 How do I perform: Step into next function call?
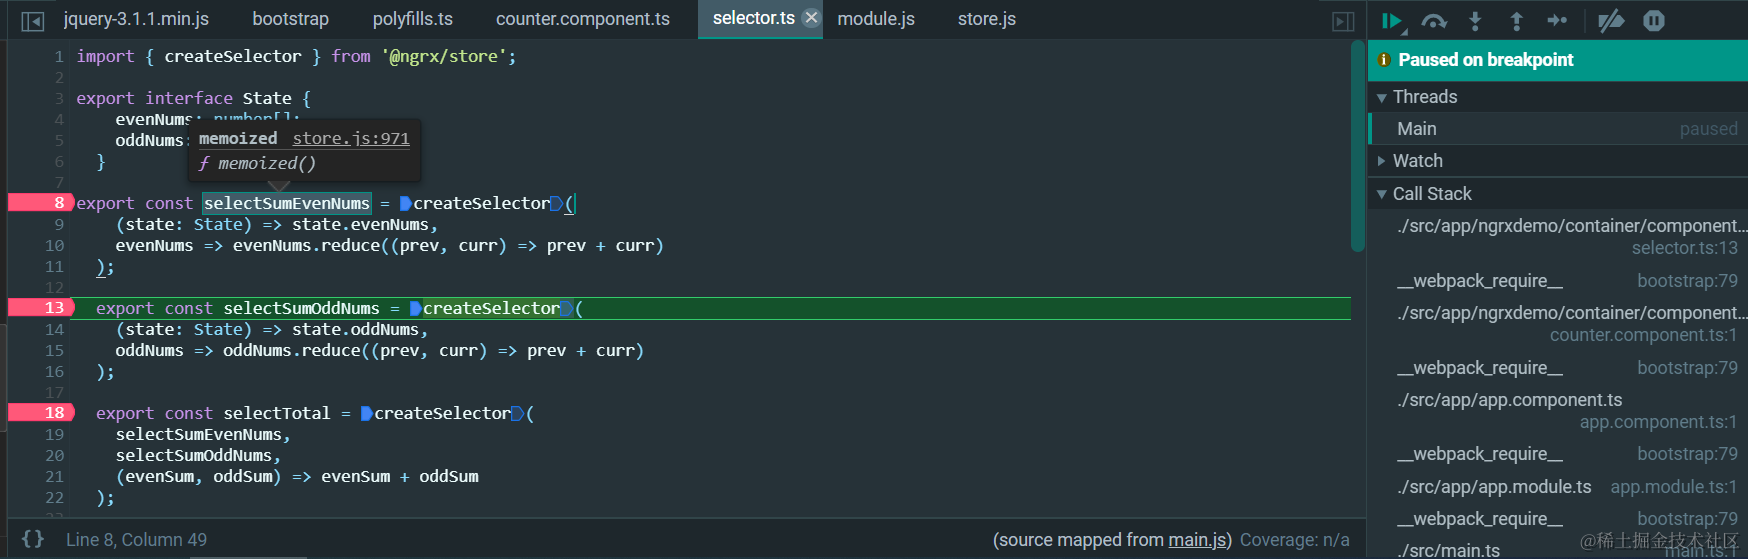pos(1475,21)
